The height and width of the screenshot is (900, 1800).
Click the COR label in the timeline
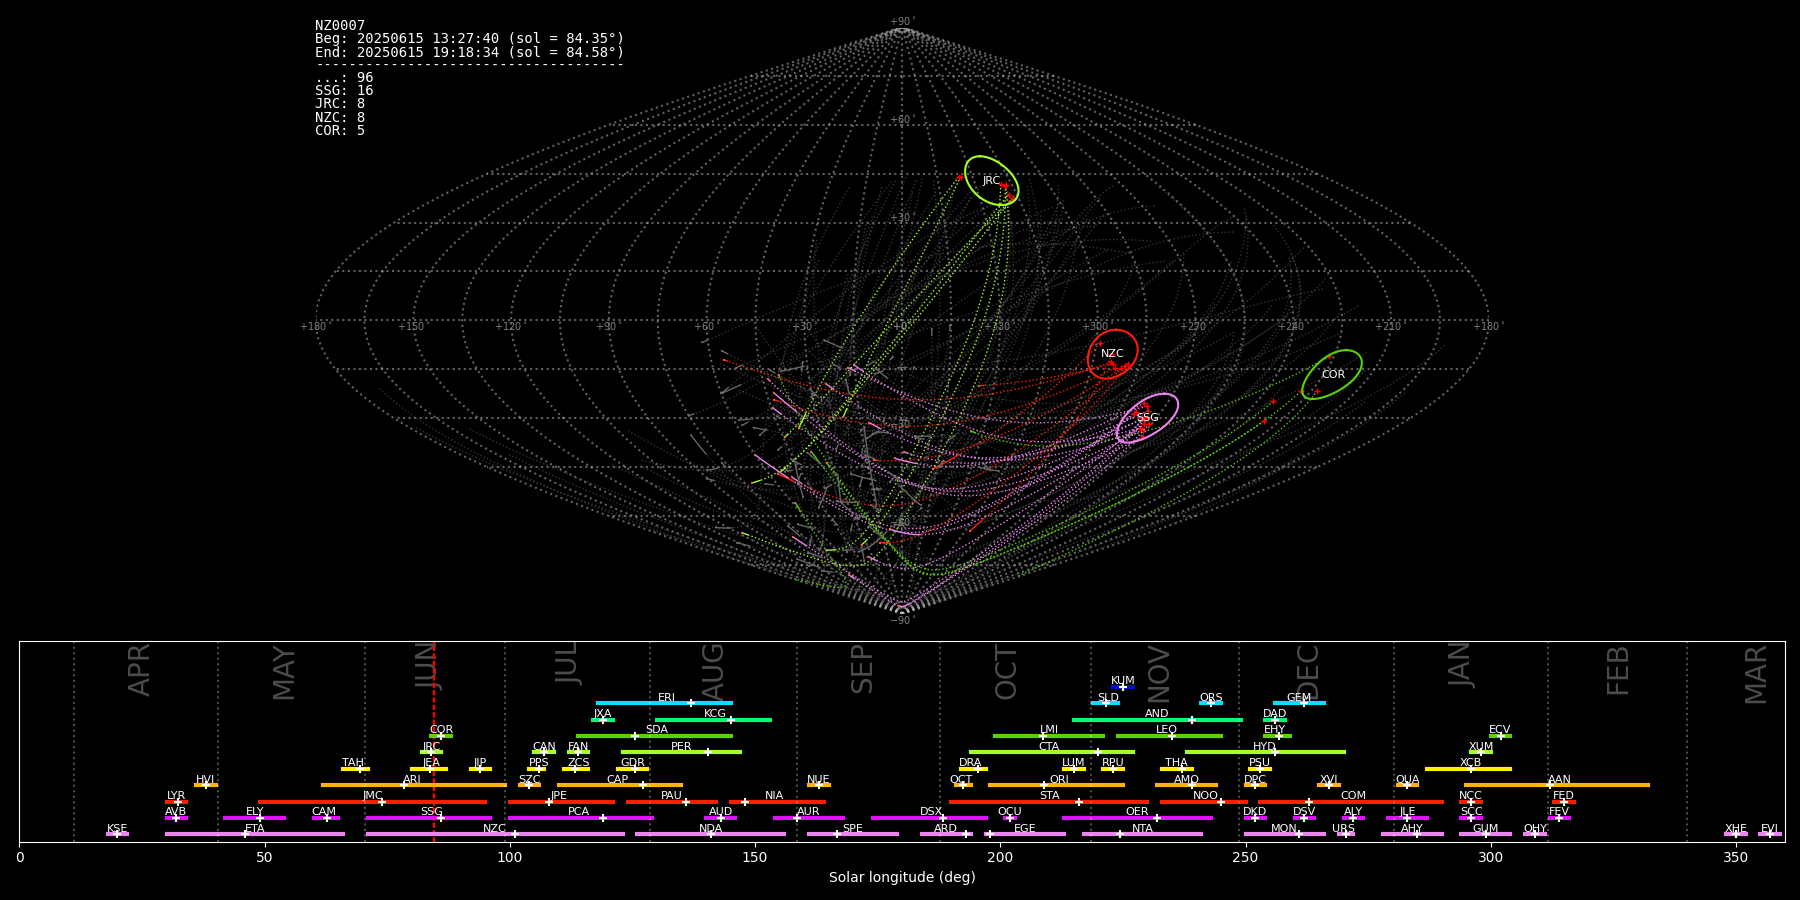[441, 730]
